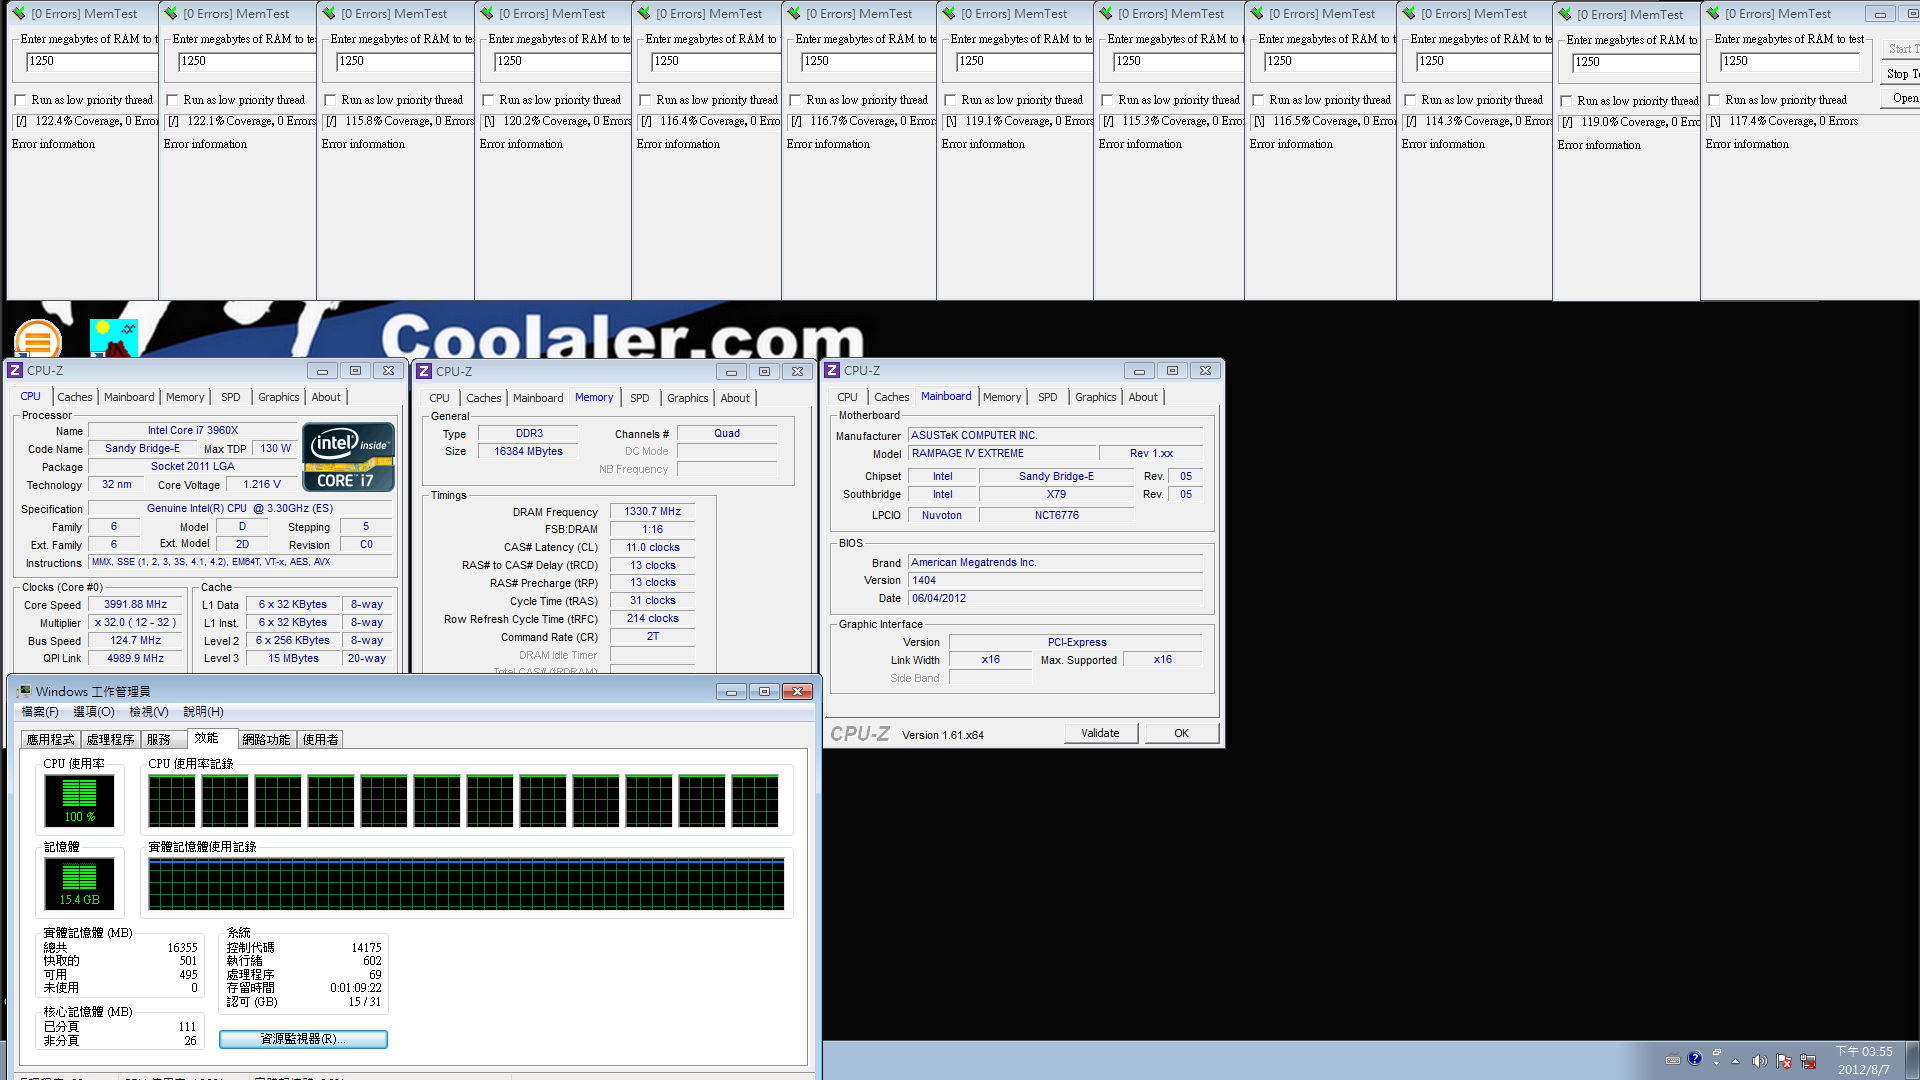
Task: Select the RAMPAGE IV EXTREME model field
Action: pos(1002,453)
